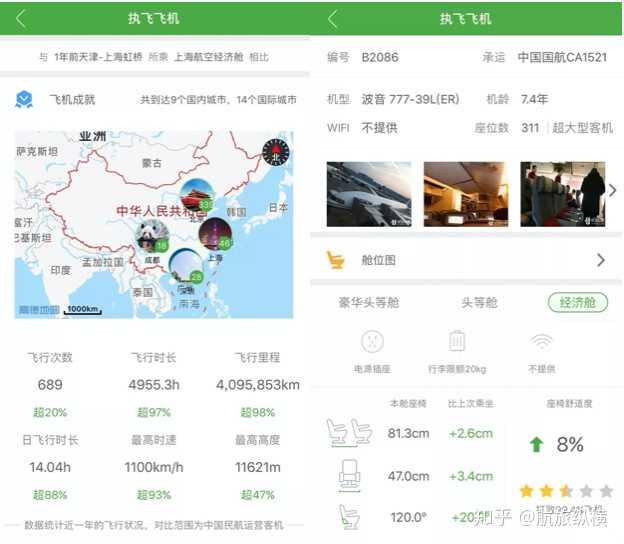This screenshot has width=624, height=544.
Task: Tap the green up arrow beside 8%
Action: click(x=536, y=445)
